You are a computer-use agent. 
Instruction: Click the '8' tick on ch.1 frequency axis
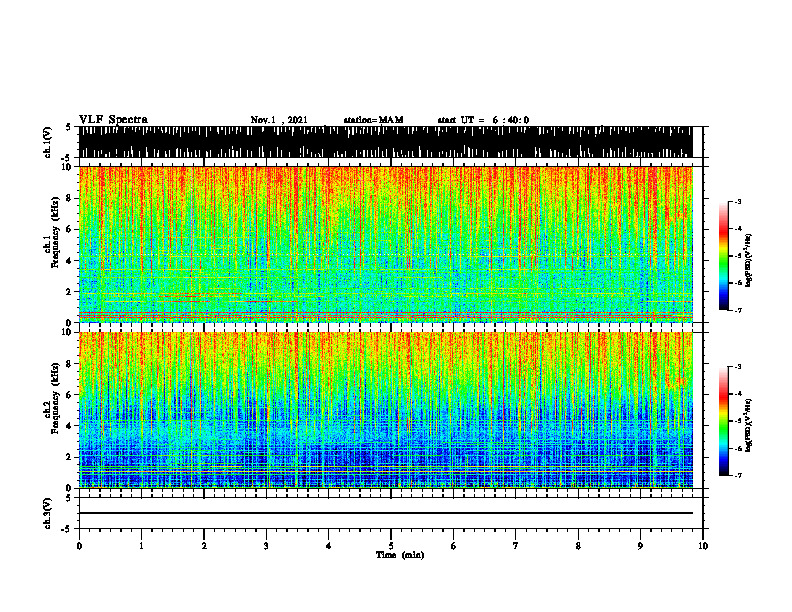click(x=69, y=198)
